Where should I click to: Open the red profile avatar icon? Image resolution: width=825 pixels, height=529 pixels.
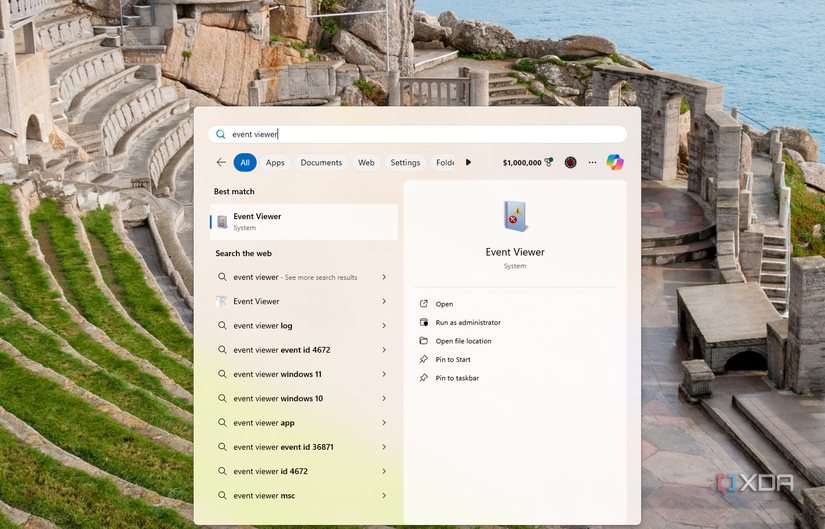coord(570,163)
